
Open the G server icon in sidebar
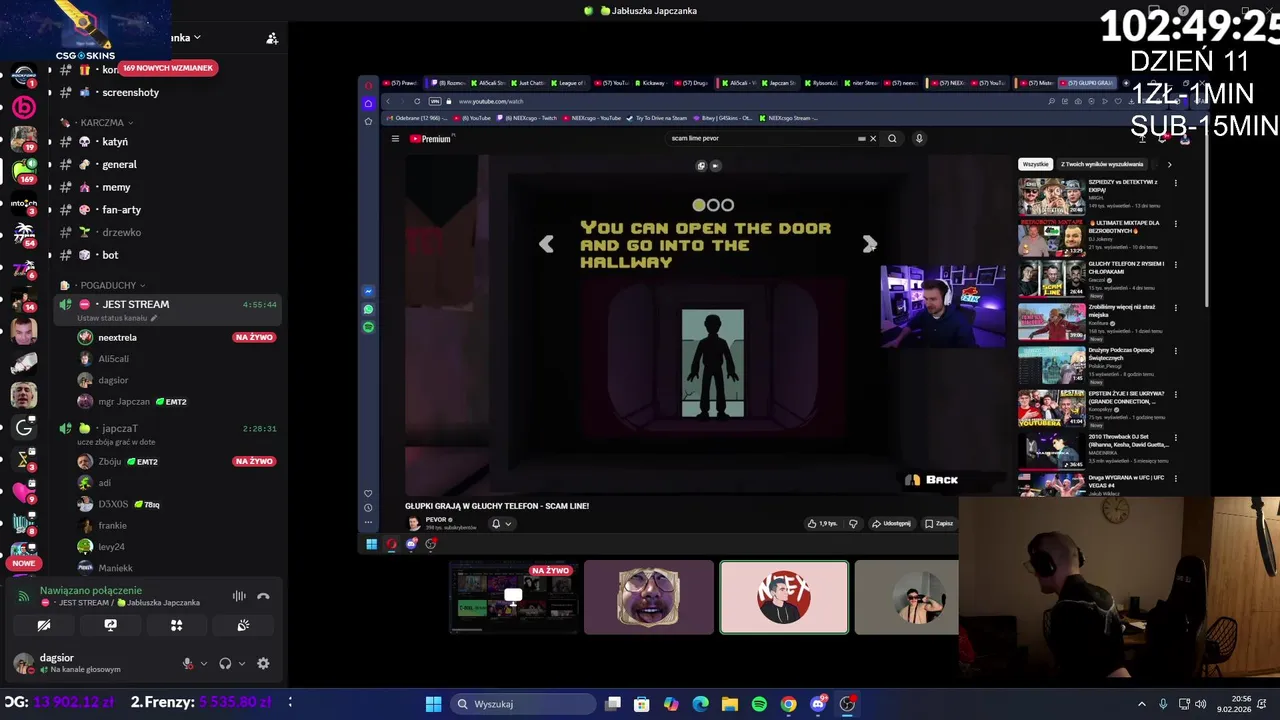[x=23, y=428]
